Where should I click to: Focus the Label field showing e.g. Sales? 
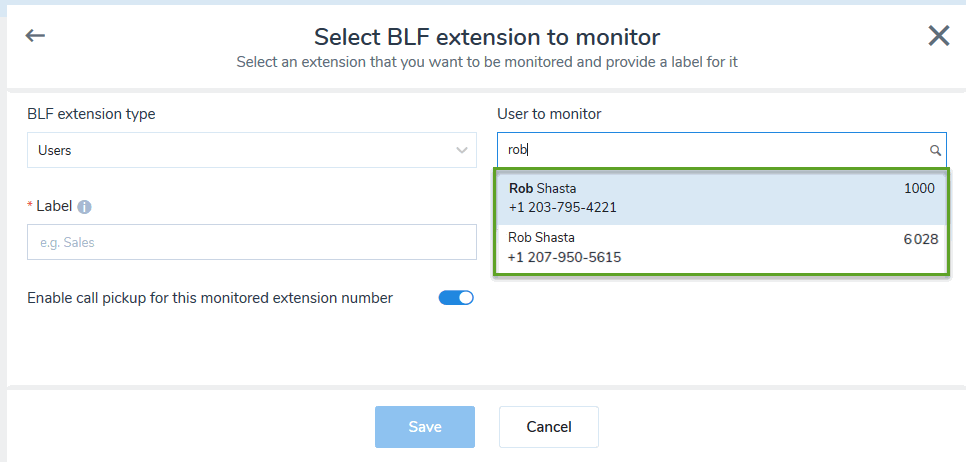point(252,242)
